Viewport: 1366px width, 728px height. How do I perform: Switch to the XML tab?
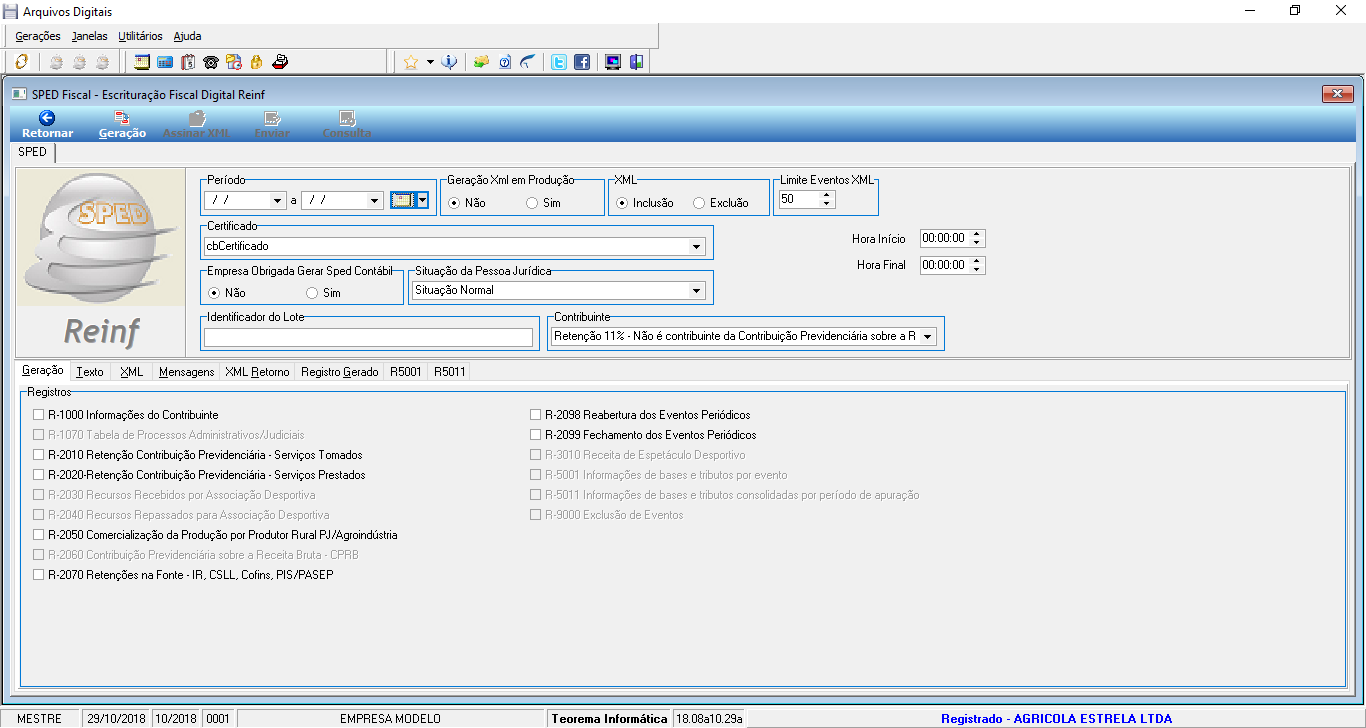tap(132, 372)
